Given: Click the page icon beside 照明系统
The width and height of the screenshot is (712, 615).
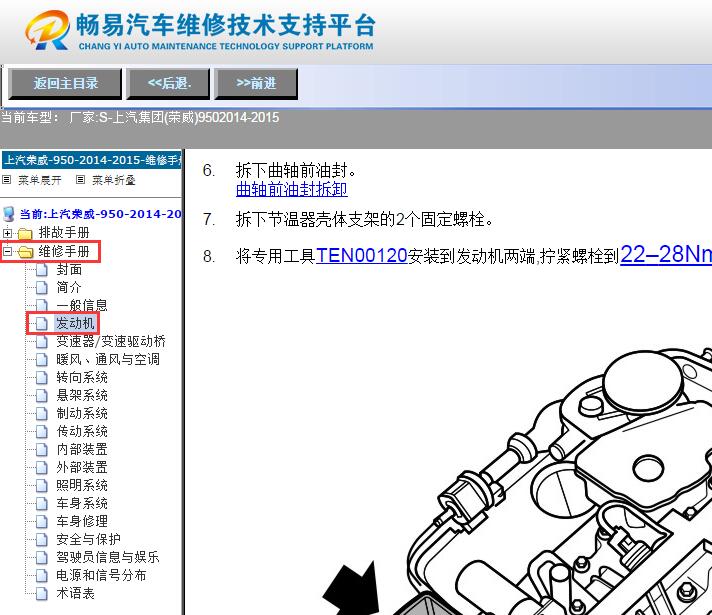Looking at the screenshot, I should click(x=42, y=486).
